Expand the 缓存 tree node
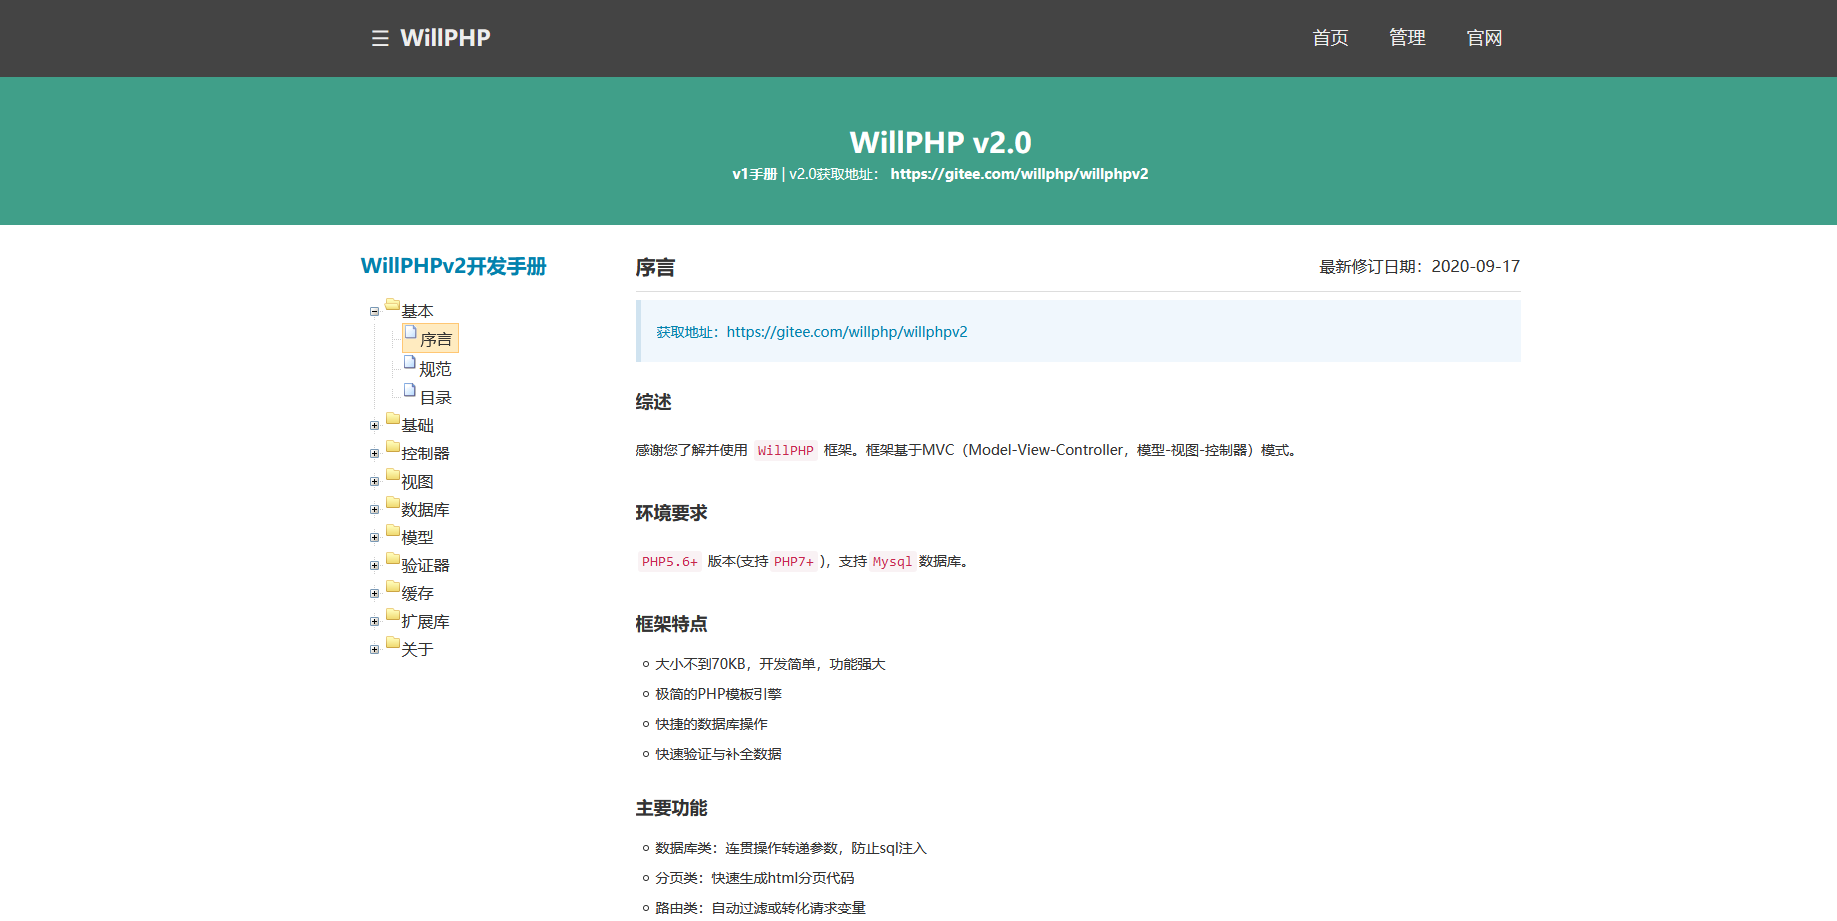This screenshot has height=921, width=1837. click(x=375, y=594)
